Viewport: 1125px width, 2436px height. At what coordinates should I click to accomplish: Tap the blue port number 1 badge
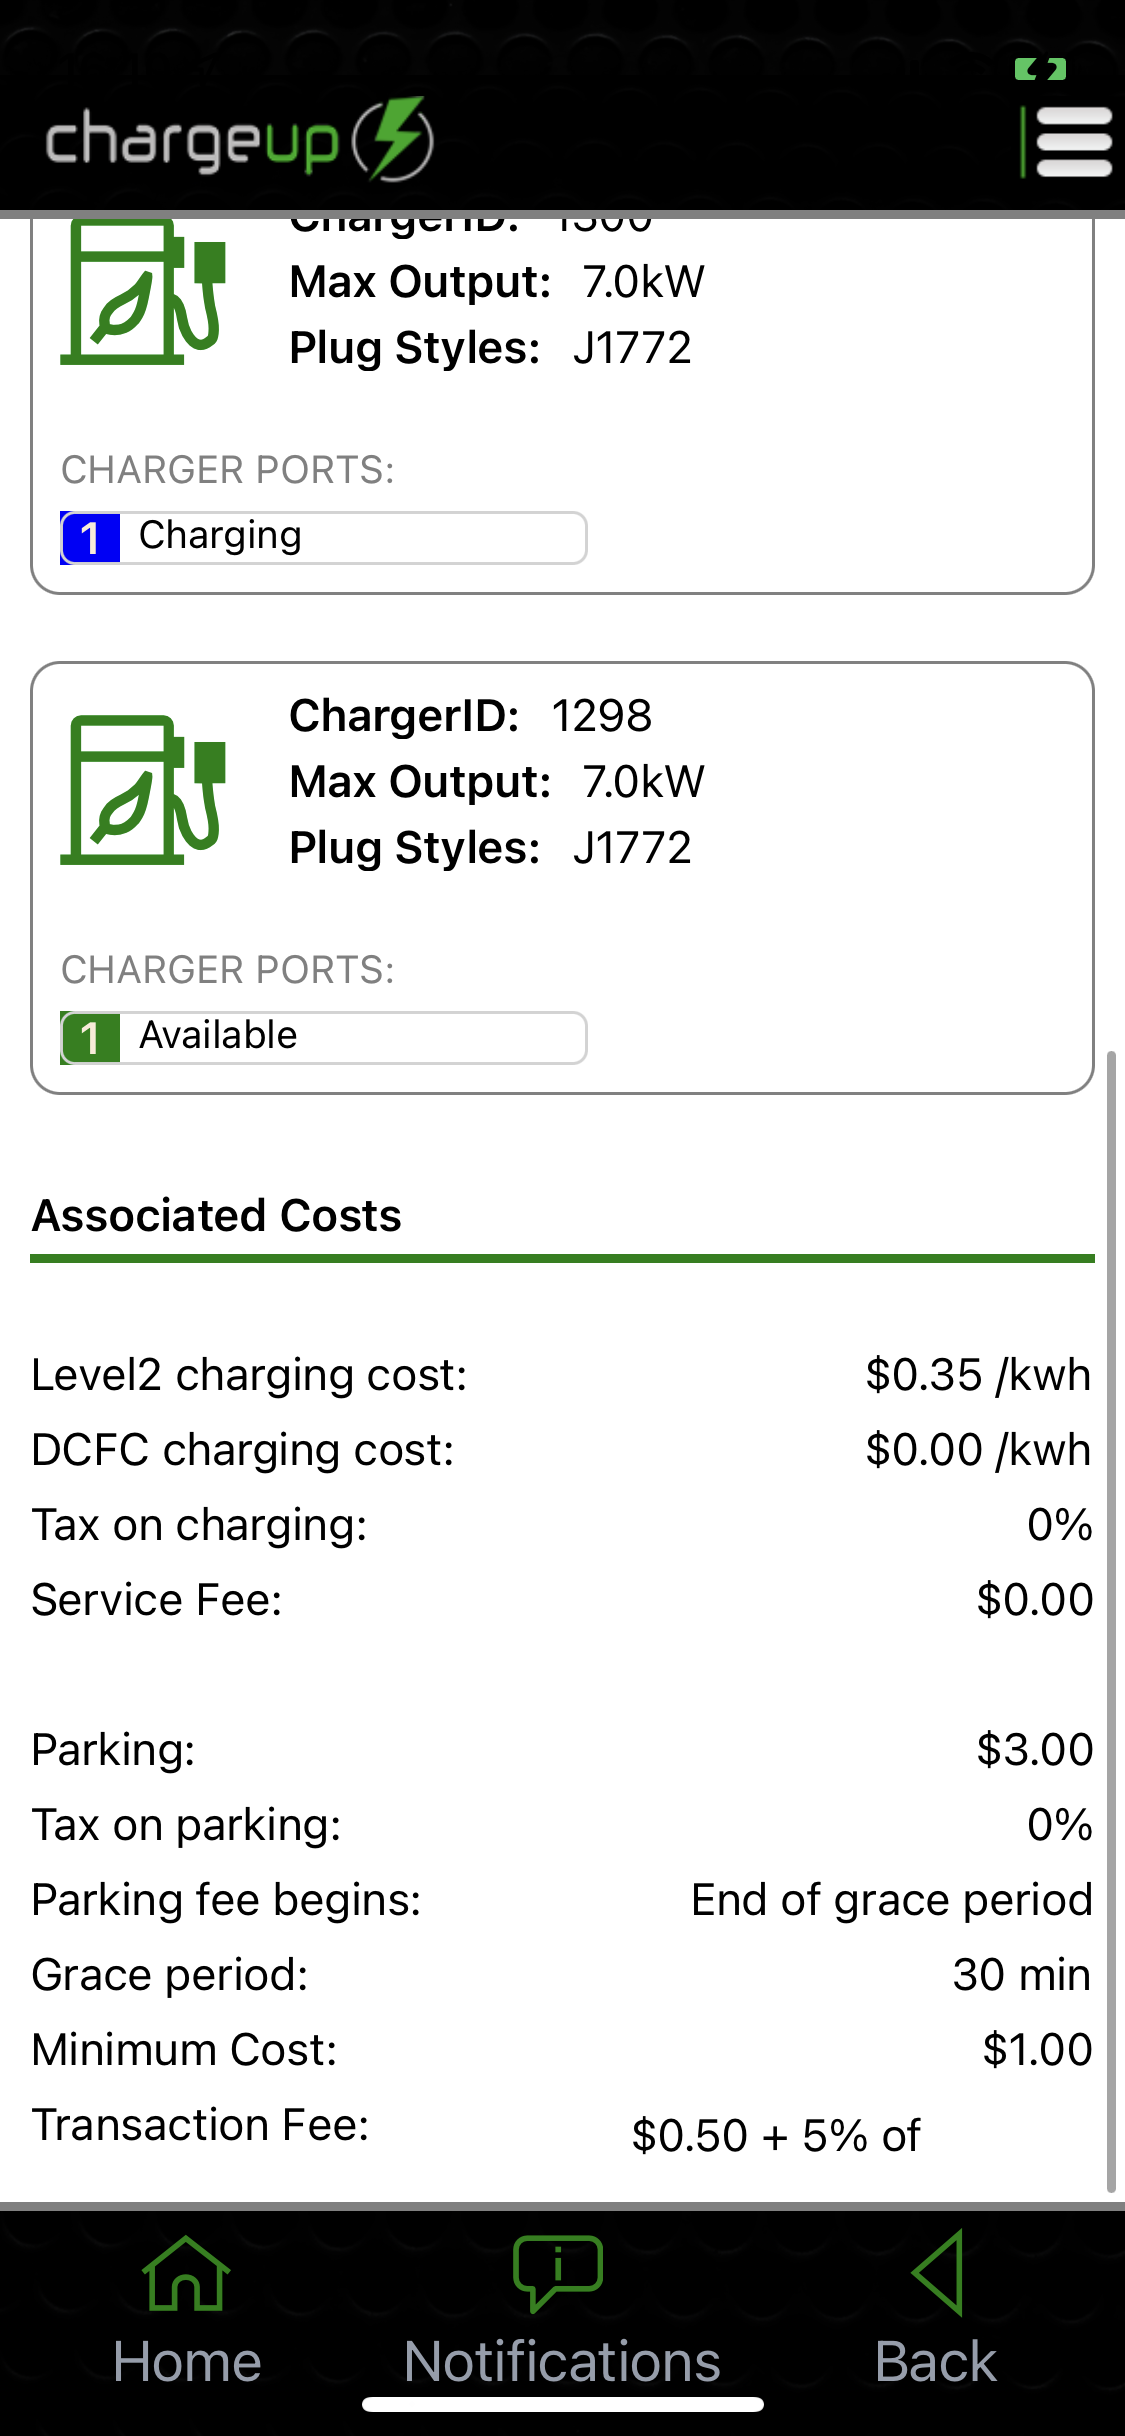pyautogui.click(x=91, y=538)
